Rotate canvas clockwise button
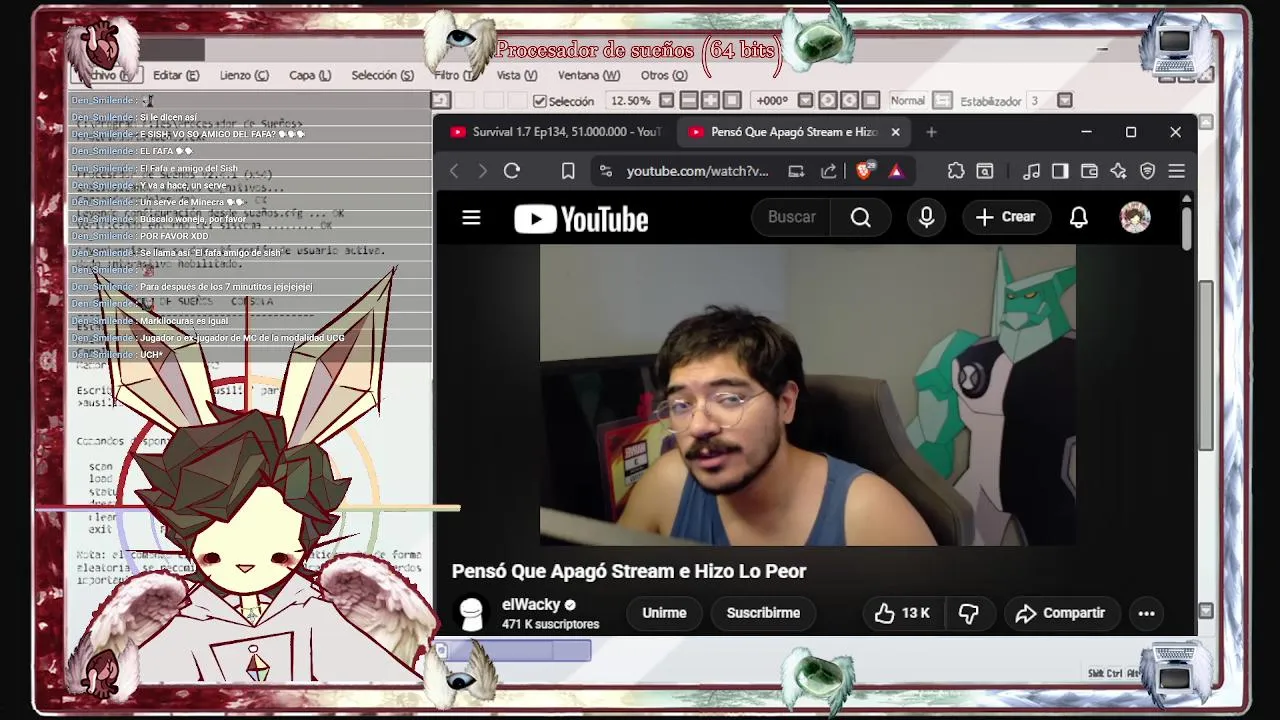 [x=849, y=100]
